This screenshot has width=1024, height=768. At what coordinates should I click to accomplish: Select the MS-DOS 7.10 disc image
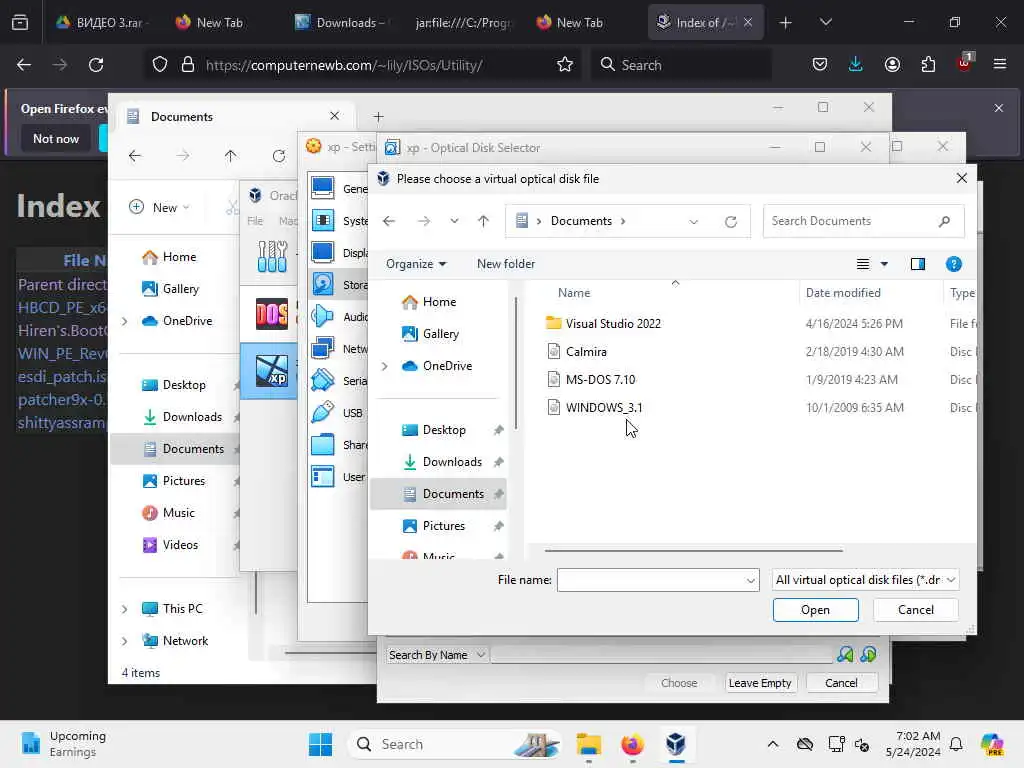pos(600,379)
